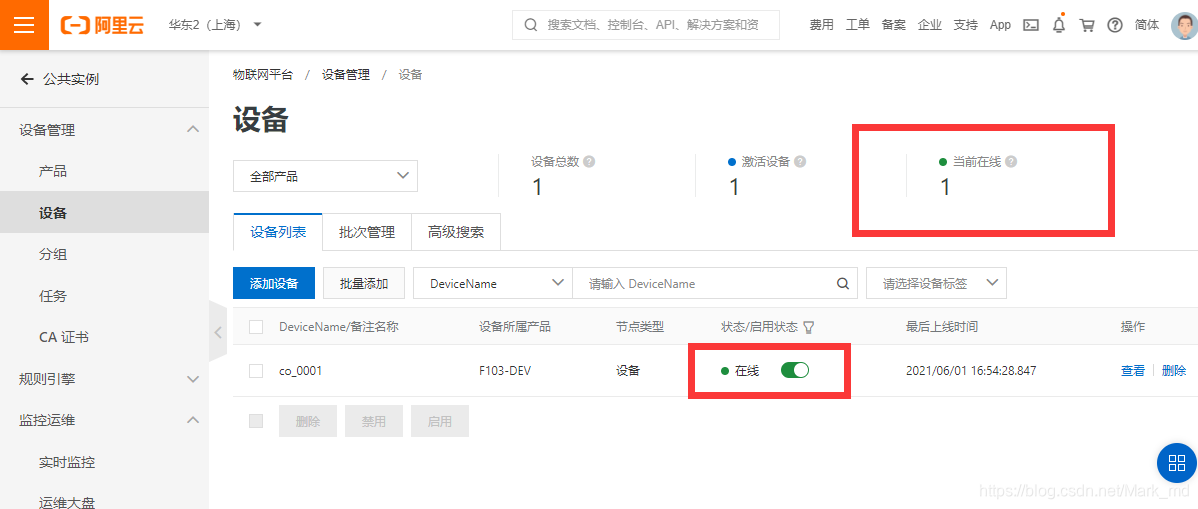Show the 当前在线 help tooltip icon
Image resolution: width=1198 pixels, height=509 pixels.
1011,162
